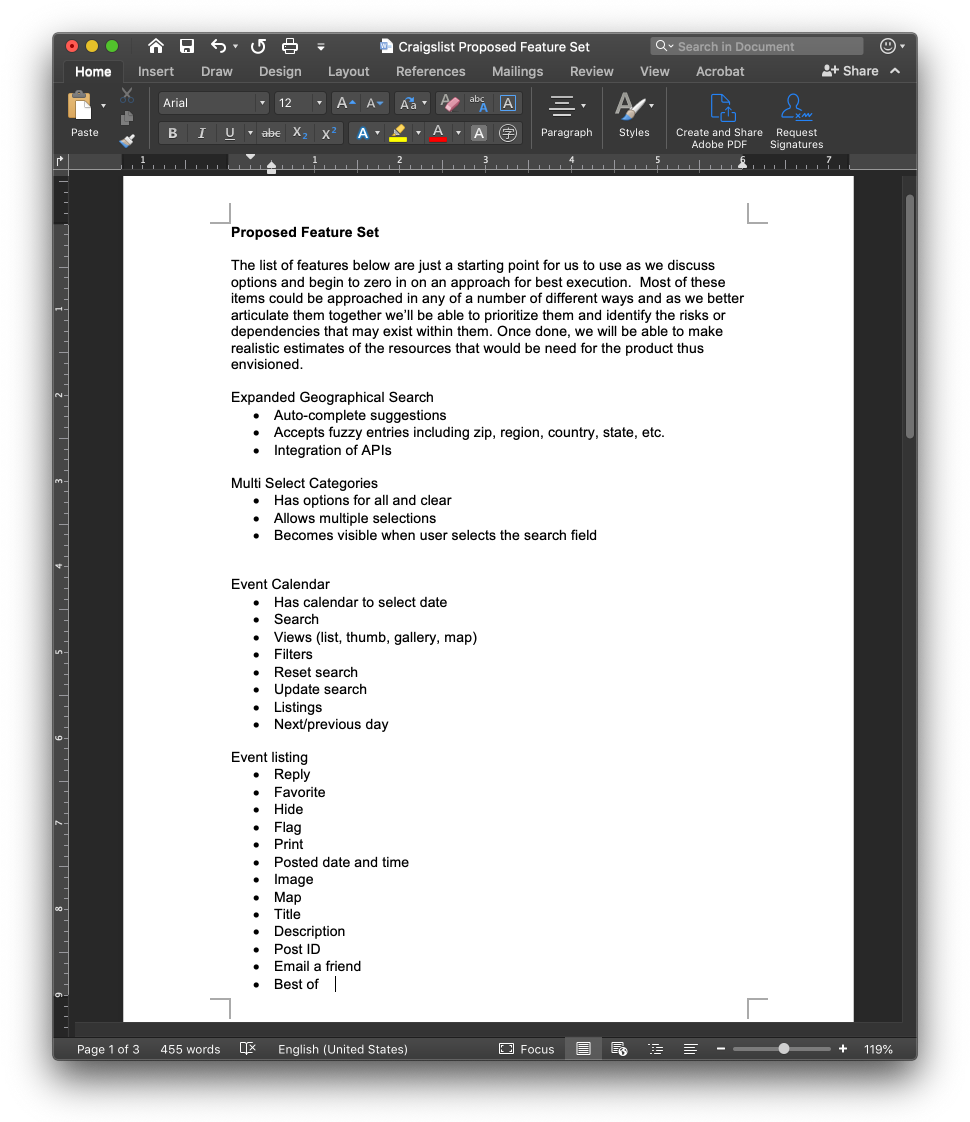Click Create and Share Adobe PDF
This screenshot has height=1122, width=970.
pos(719,122)
